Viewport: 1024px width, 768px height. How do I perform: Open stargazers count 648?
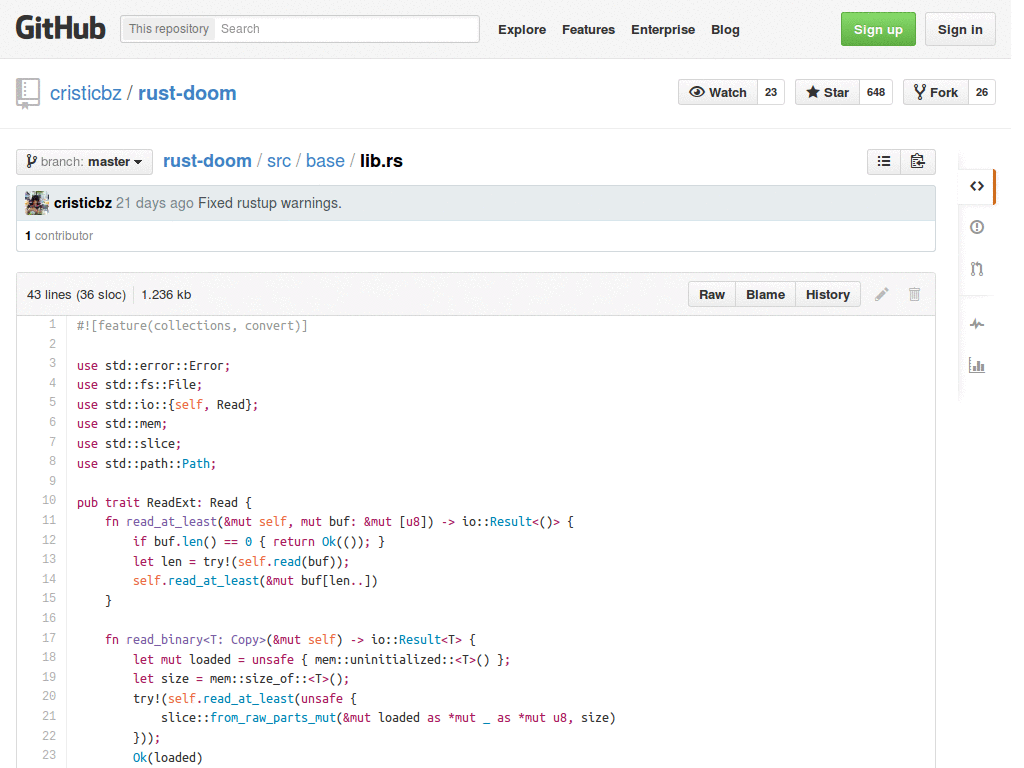[x=876, y=92]
